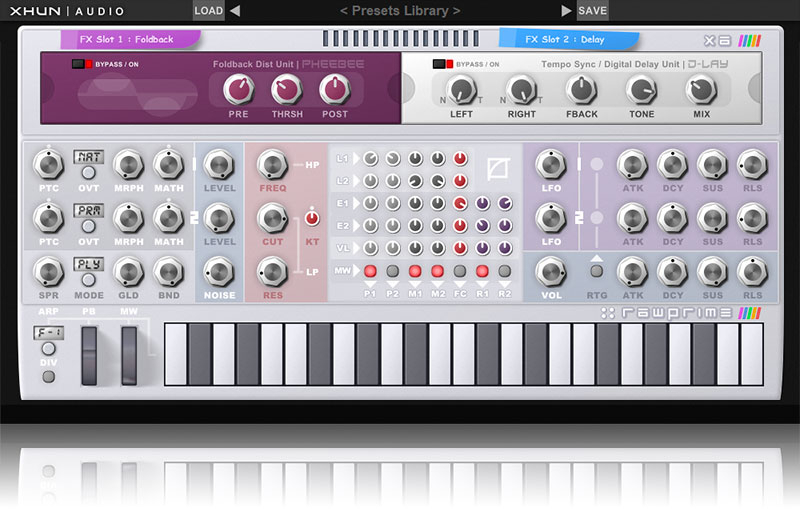800x509 pixels.
Task: Click the SAVE button
Action: point(592,11)
